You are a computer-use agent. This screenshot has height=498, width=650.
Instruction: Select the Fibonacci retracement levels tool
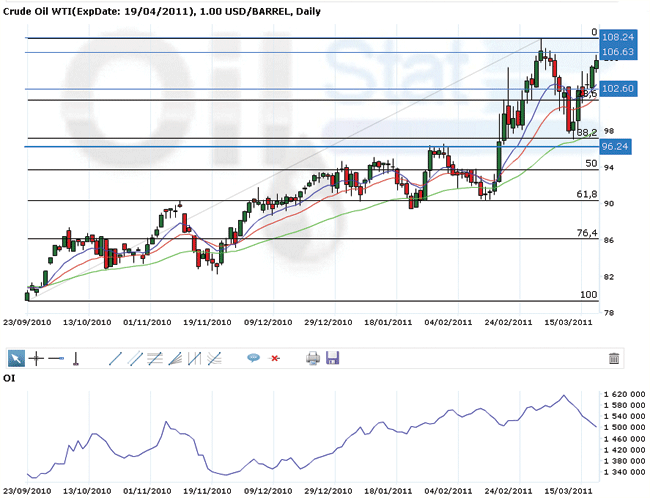(155, 358)
